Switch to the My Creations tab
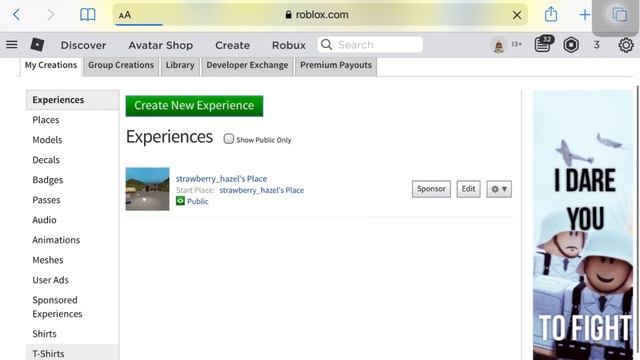 pyautogui.click(x=51, y=66)
